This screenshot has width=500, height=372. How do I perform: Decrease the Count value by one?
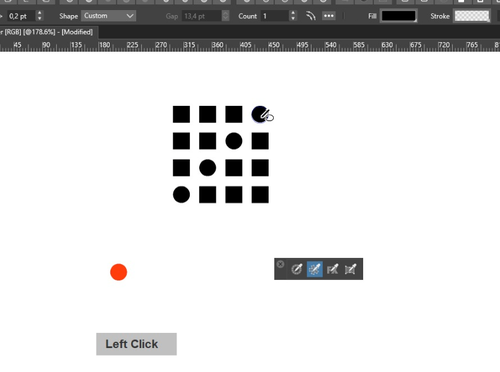(293, 19)
